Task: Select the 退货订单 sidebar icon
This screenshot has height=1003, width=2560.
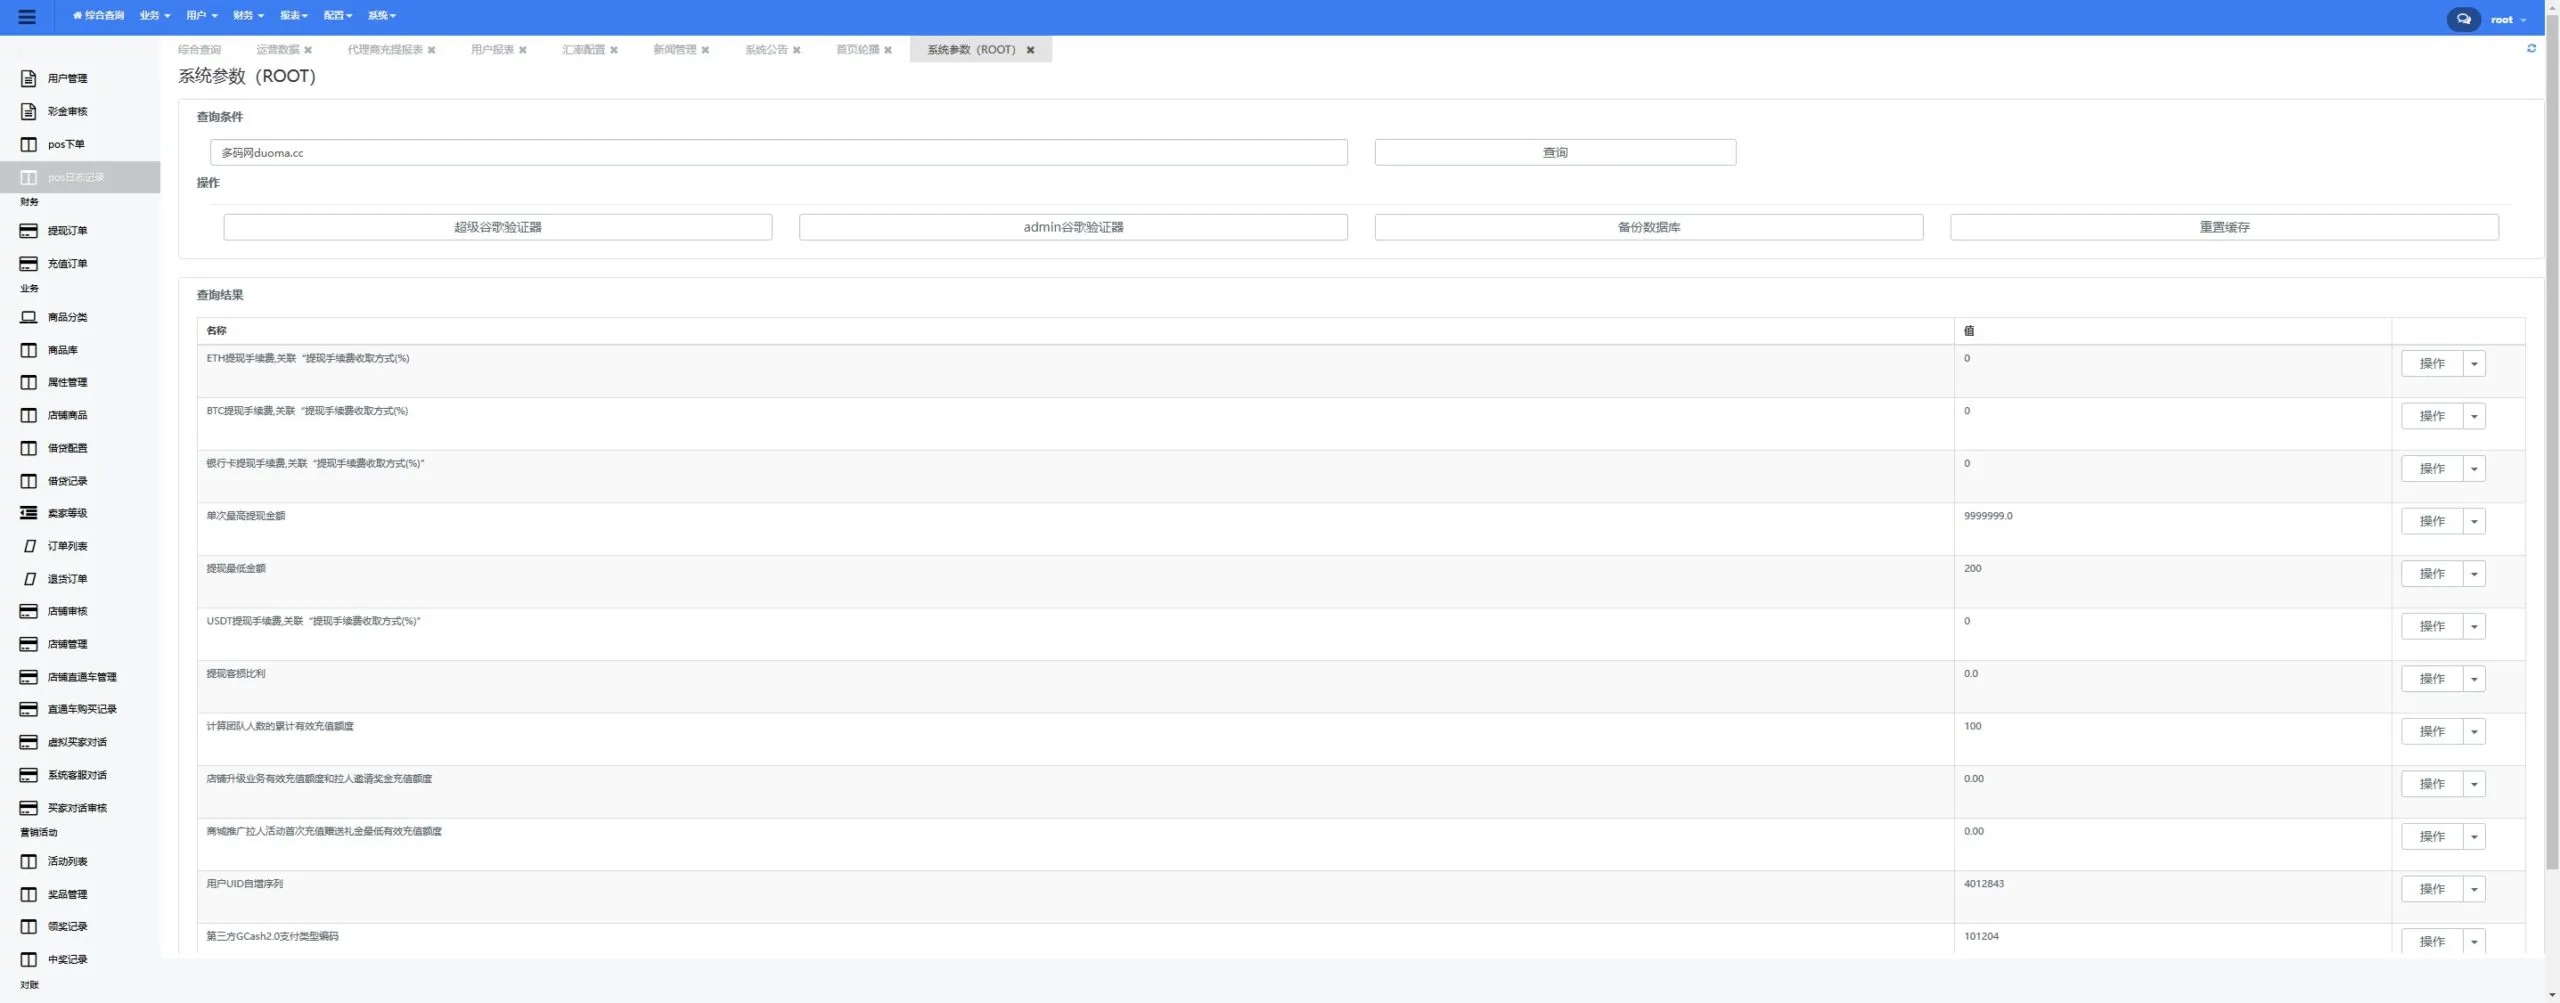Action: pyautogui.click(x=29, y=579)
